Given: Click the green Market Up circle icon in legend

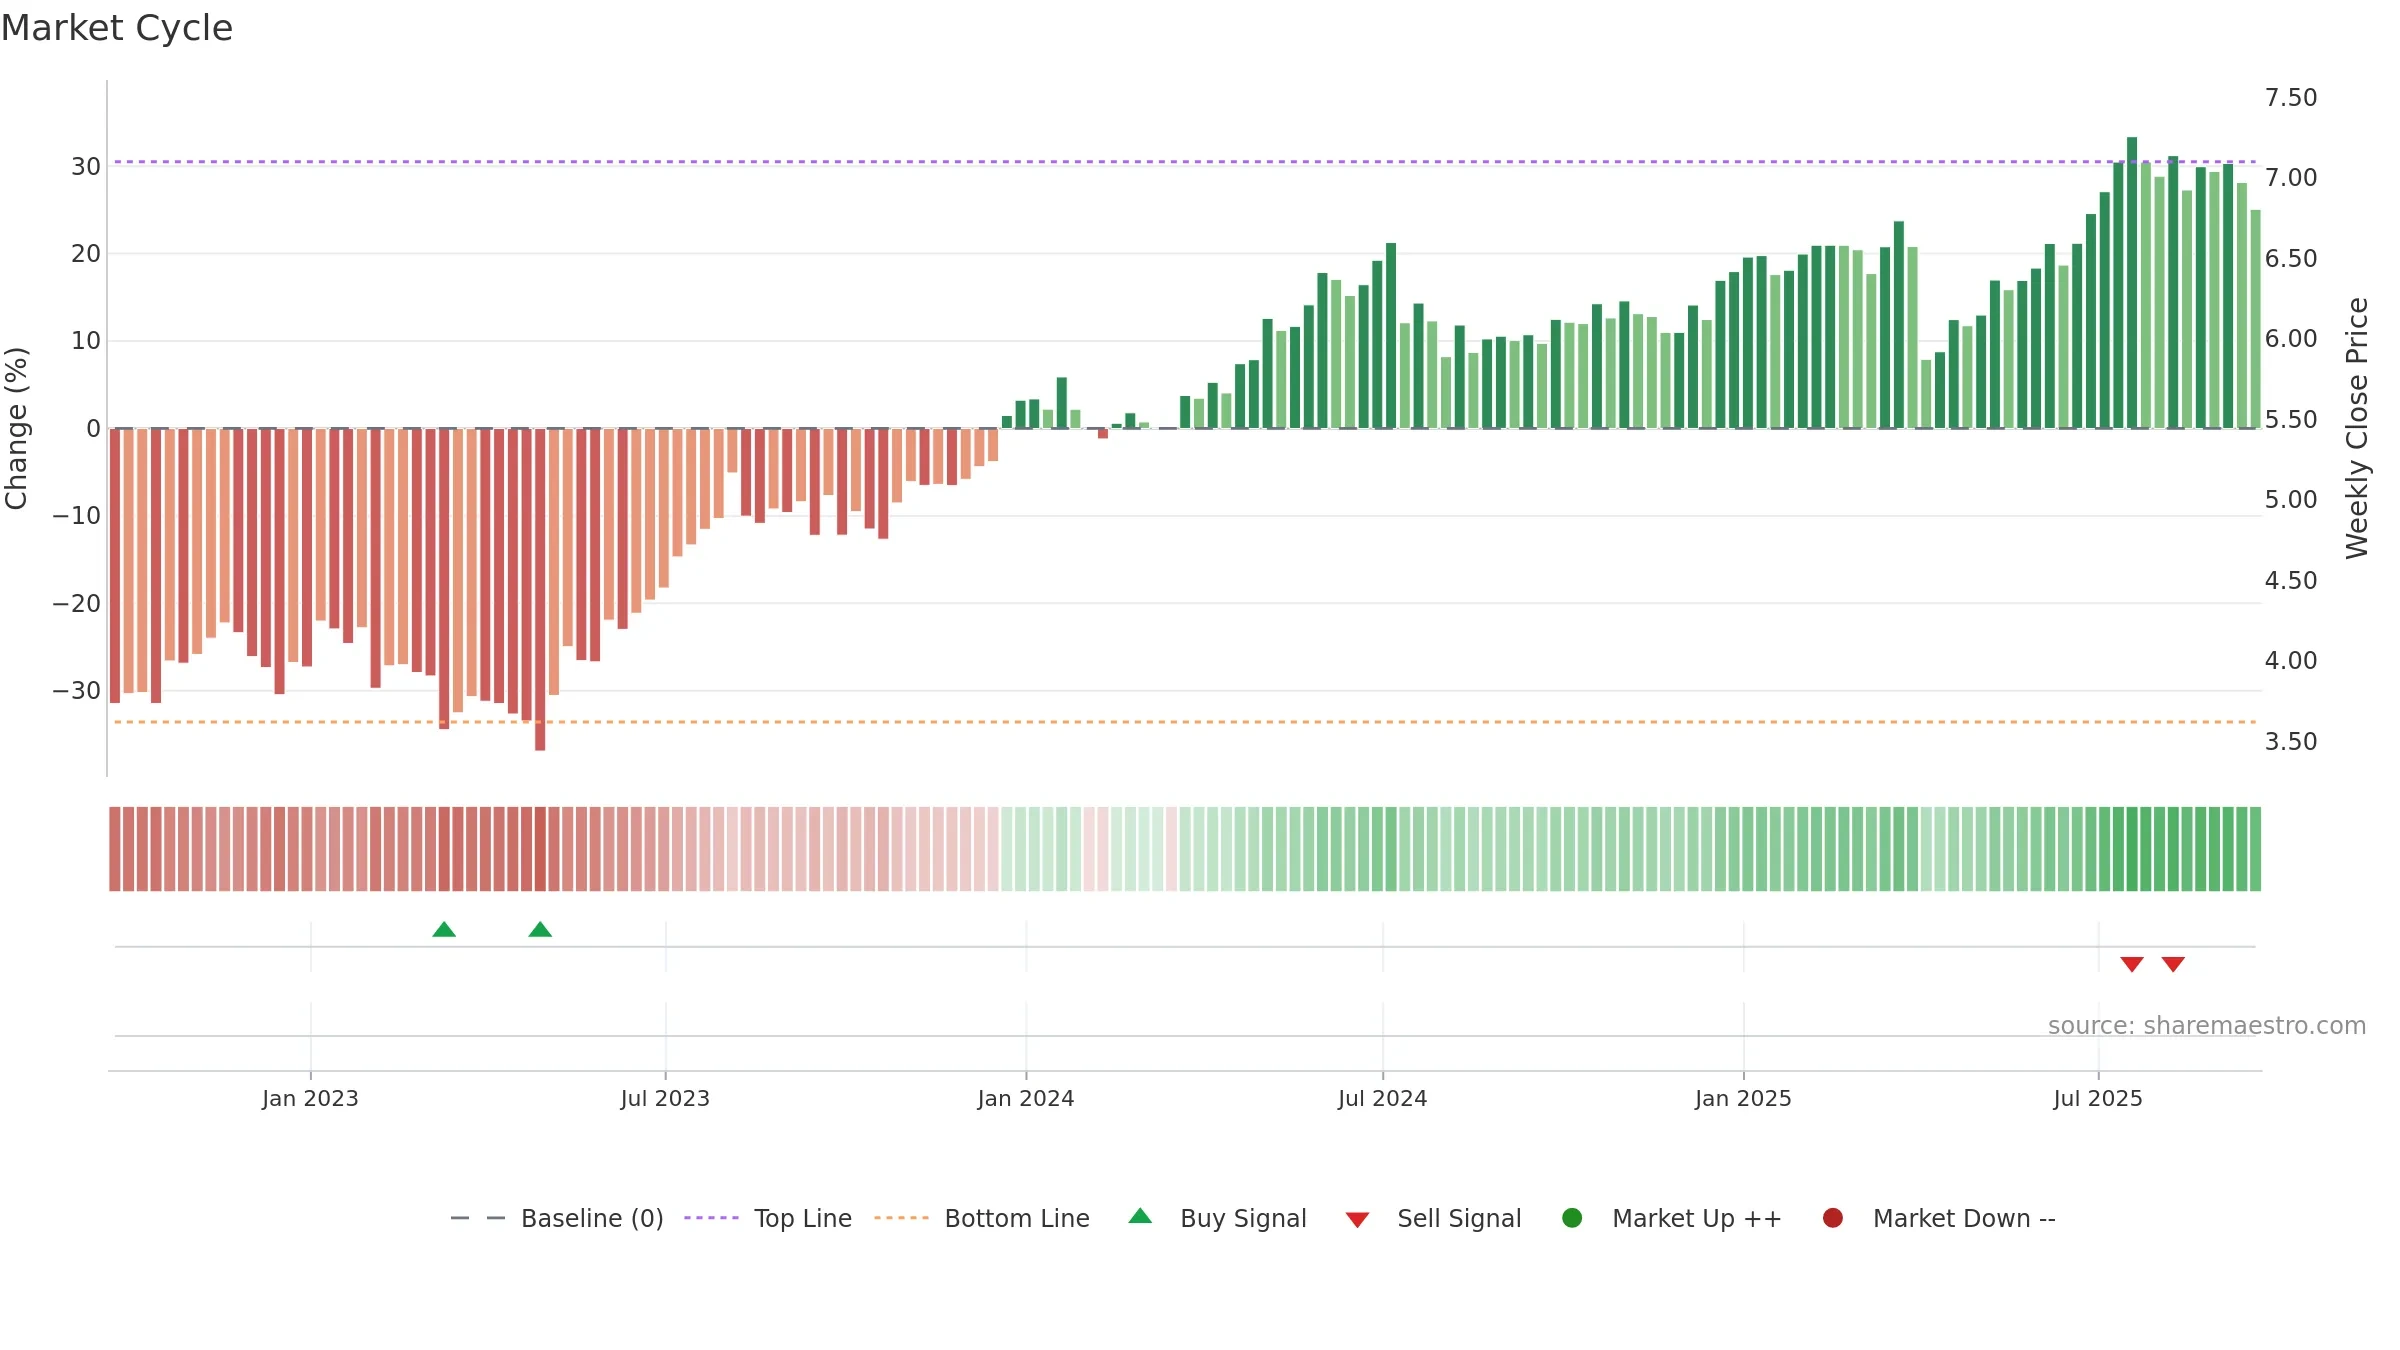Looking at the screenshot, I should click(1572, 1218).
